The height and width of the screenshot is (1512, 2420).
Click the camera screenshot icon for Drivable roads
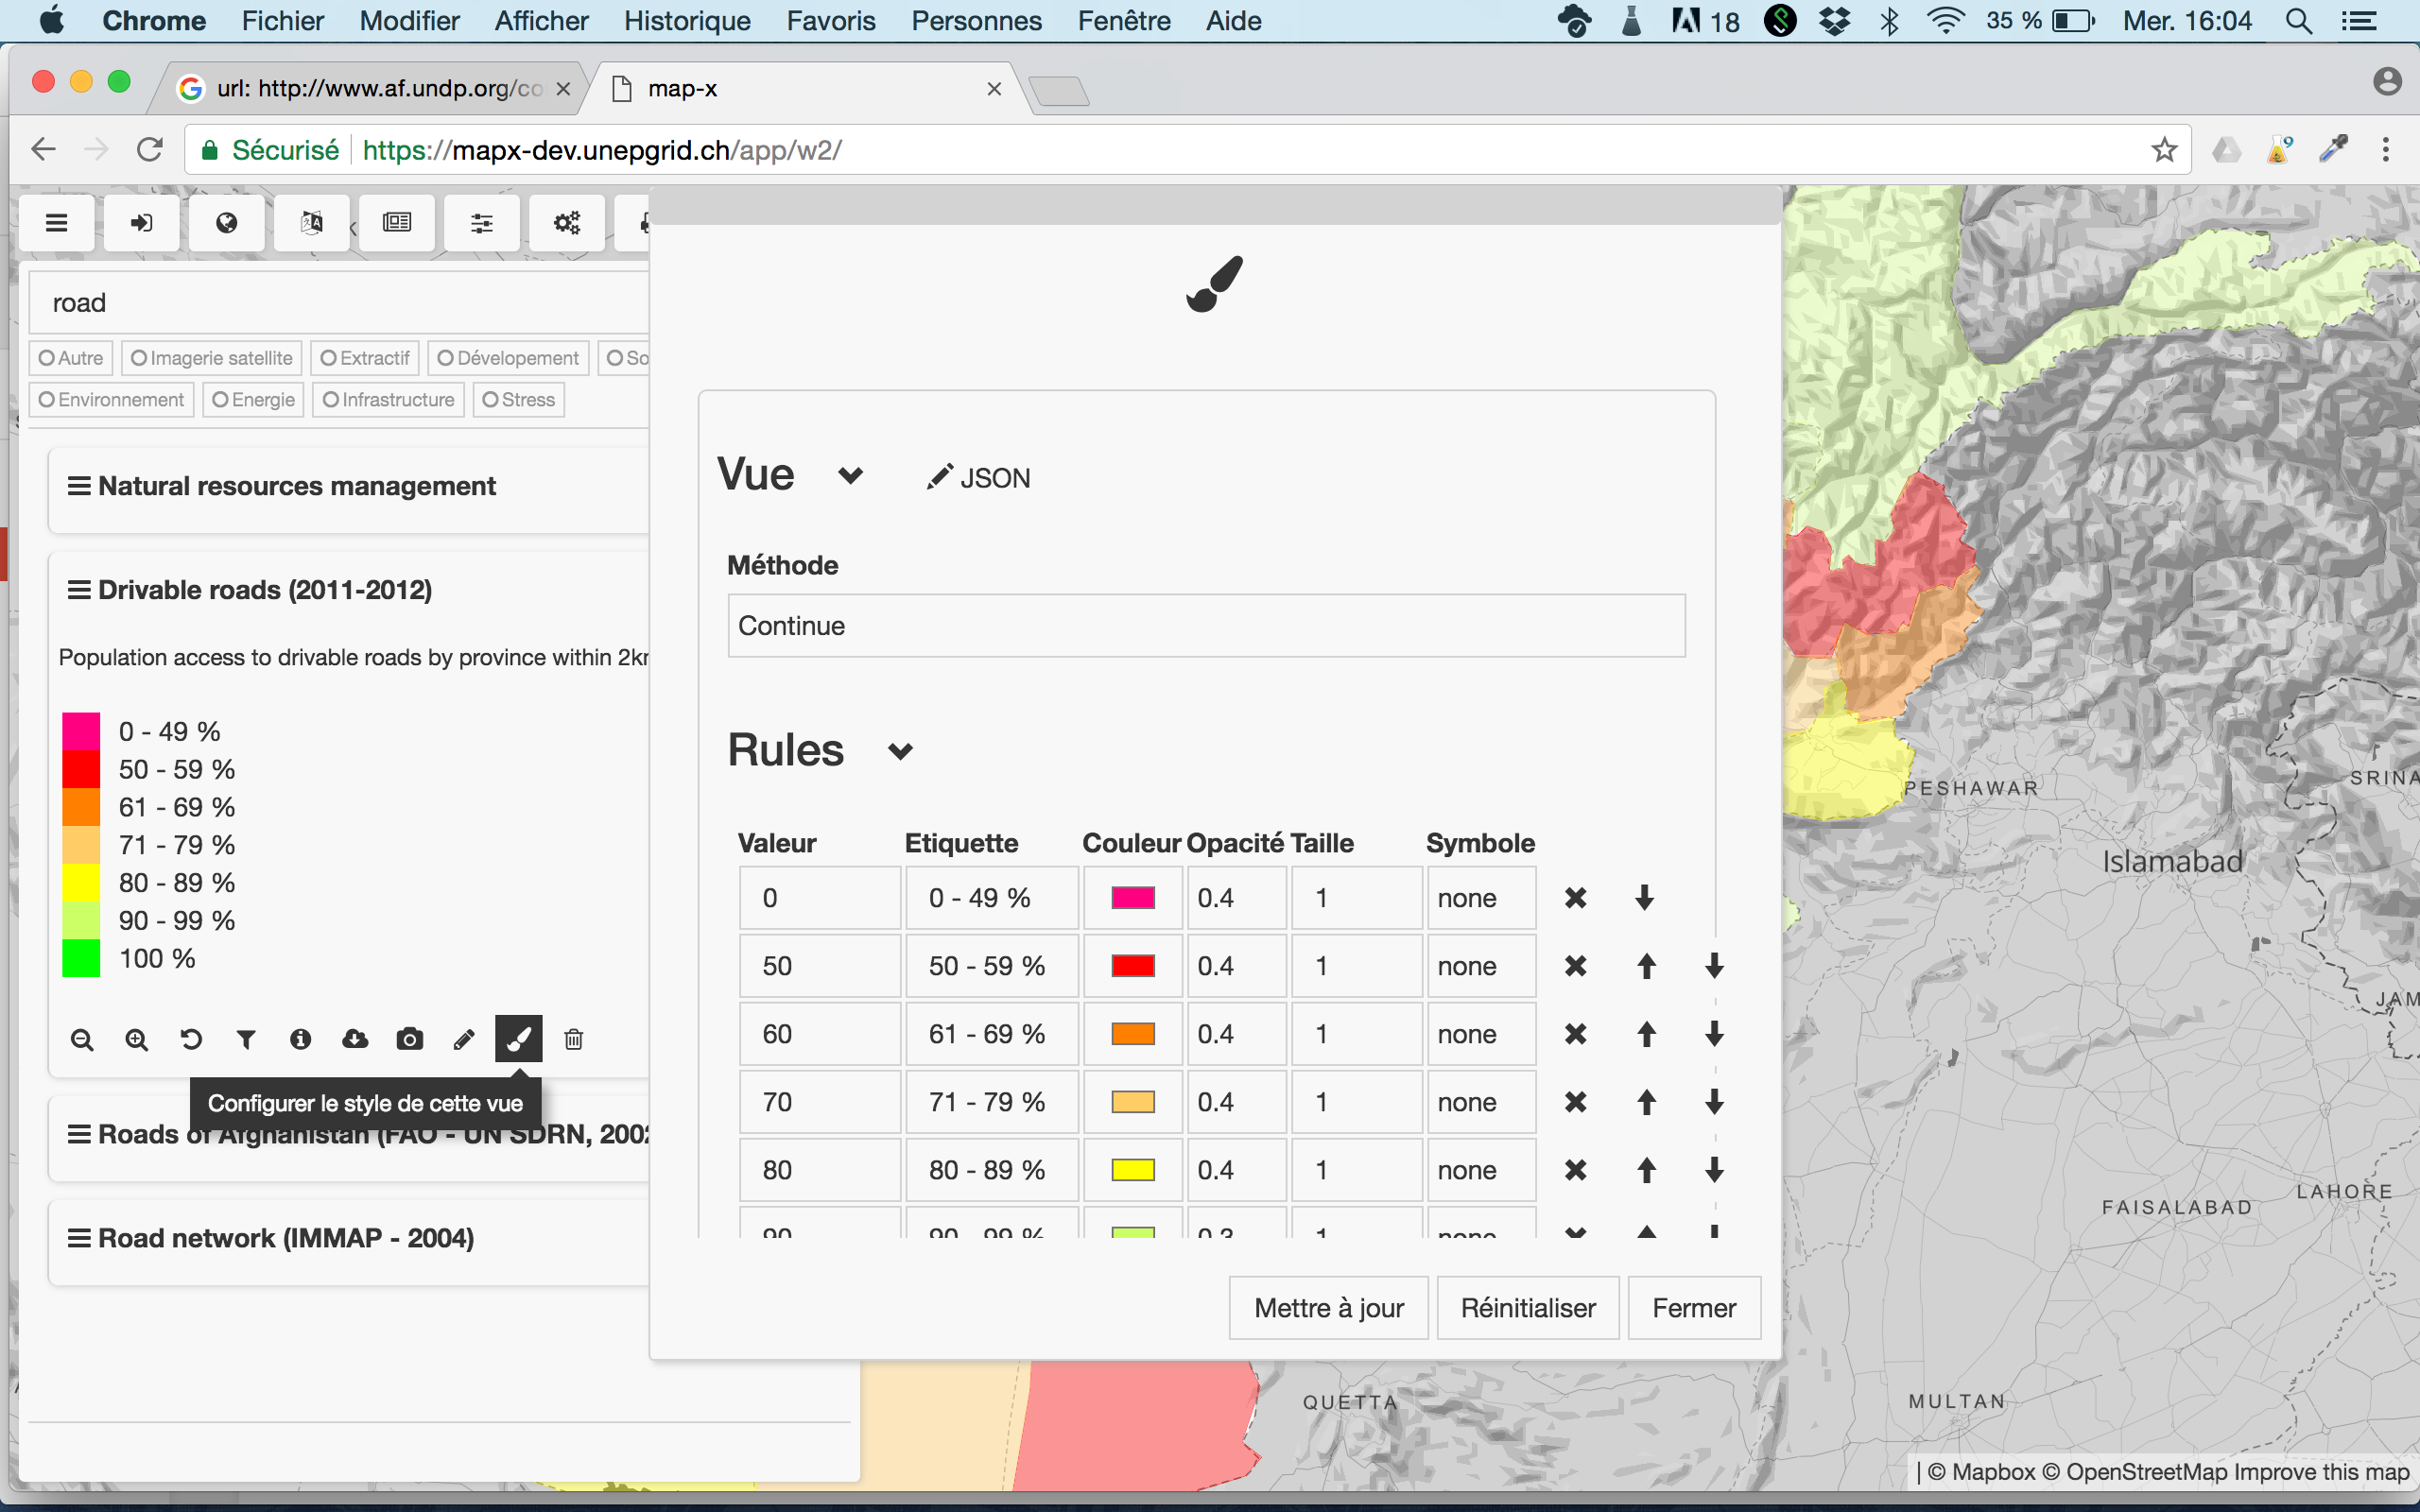[410, 1039]
